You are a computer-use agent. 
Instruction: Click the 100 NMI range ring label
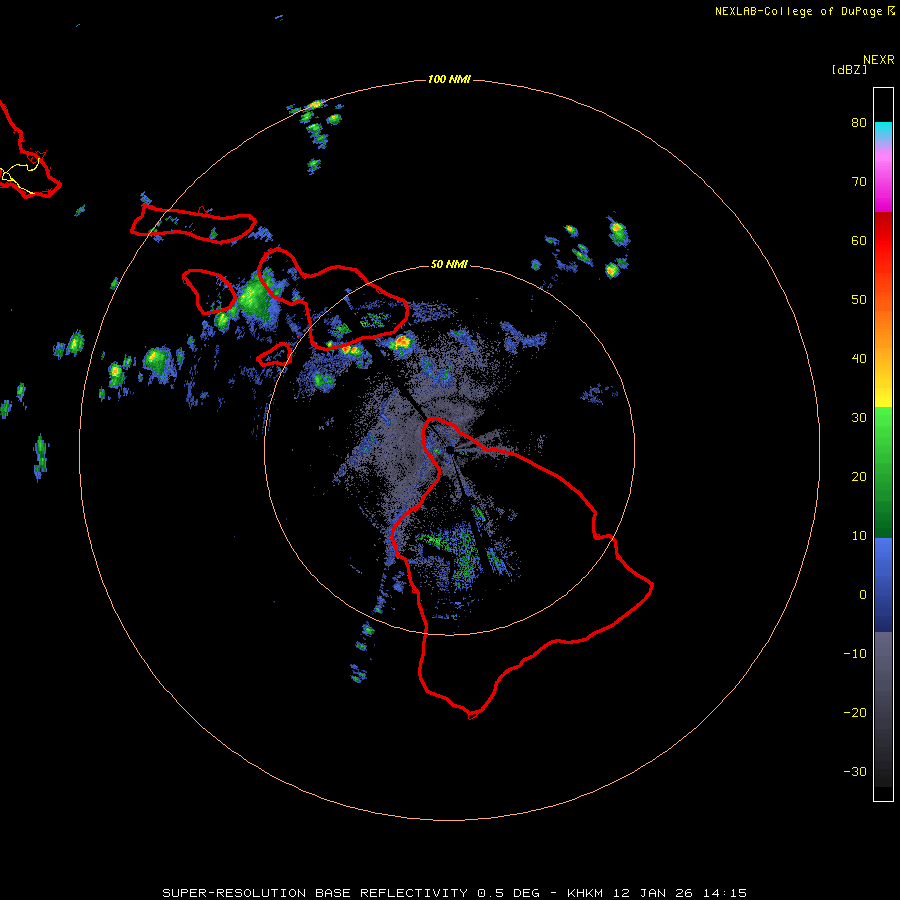coord(449,79)
